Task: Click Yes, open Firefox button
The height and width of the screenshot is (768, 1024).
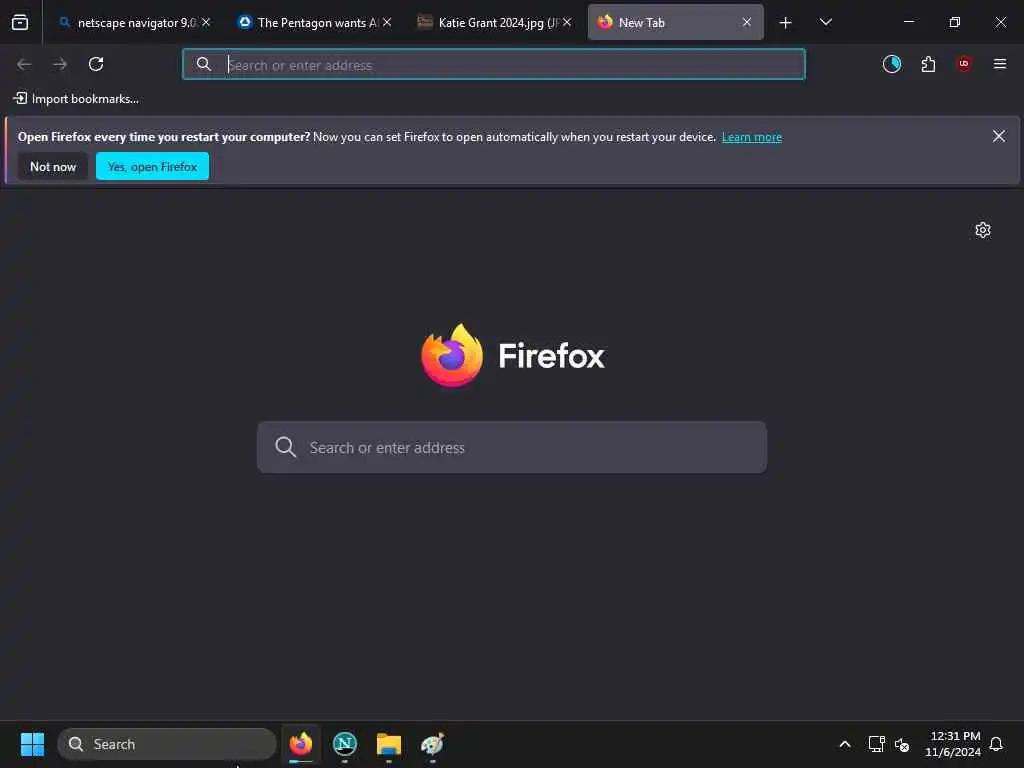Action: point(152,167)
